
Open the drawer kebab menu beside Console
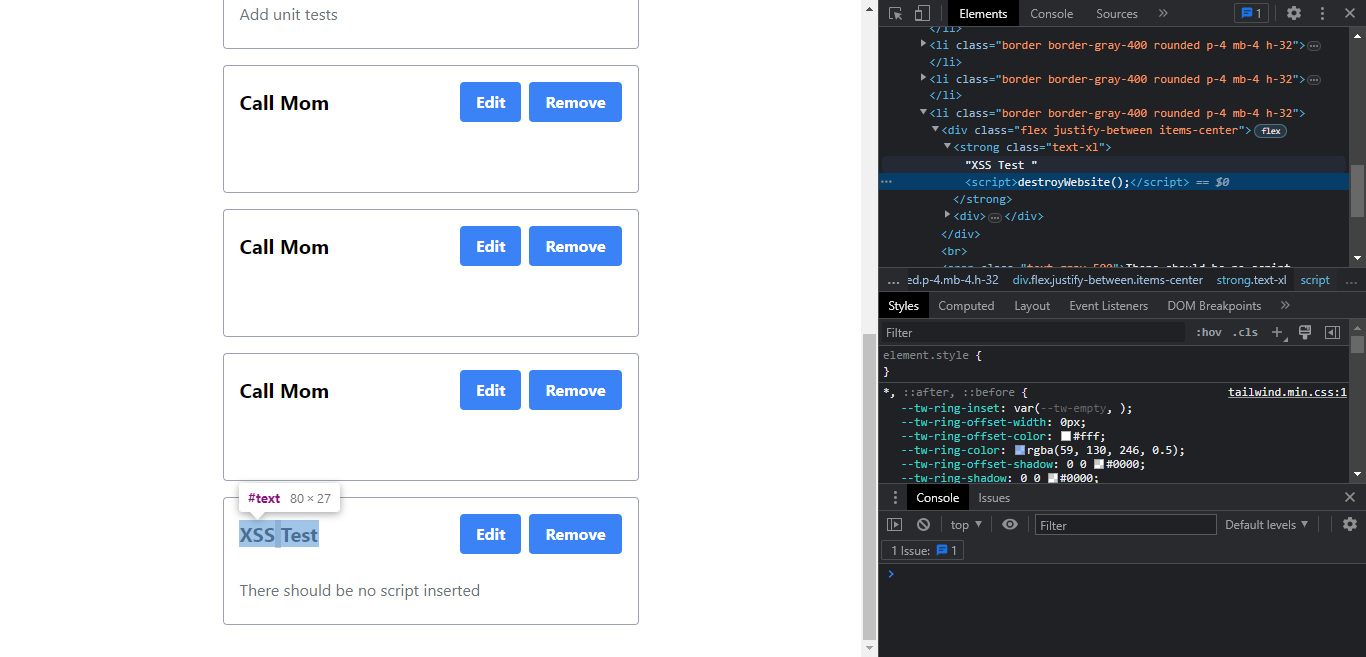(895, 498)
